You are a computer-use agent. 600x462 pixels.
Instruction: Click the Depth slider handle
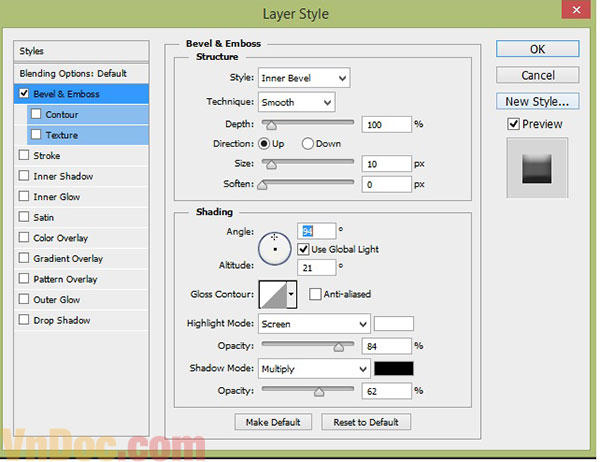pyautogui.click(x=271, y=125)
